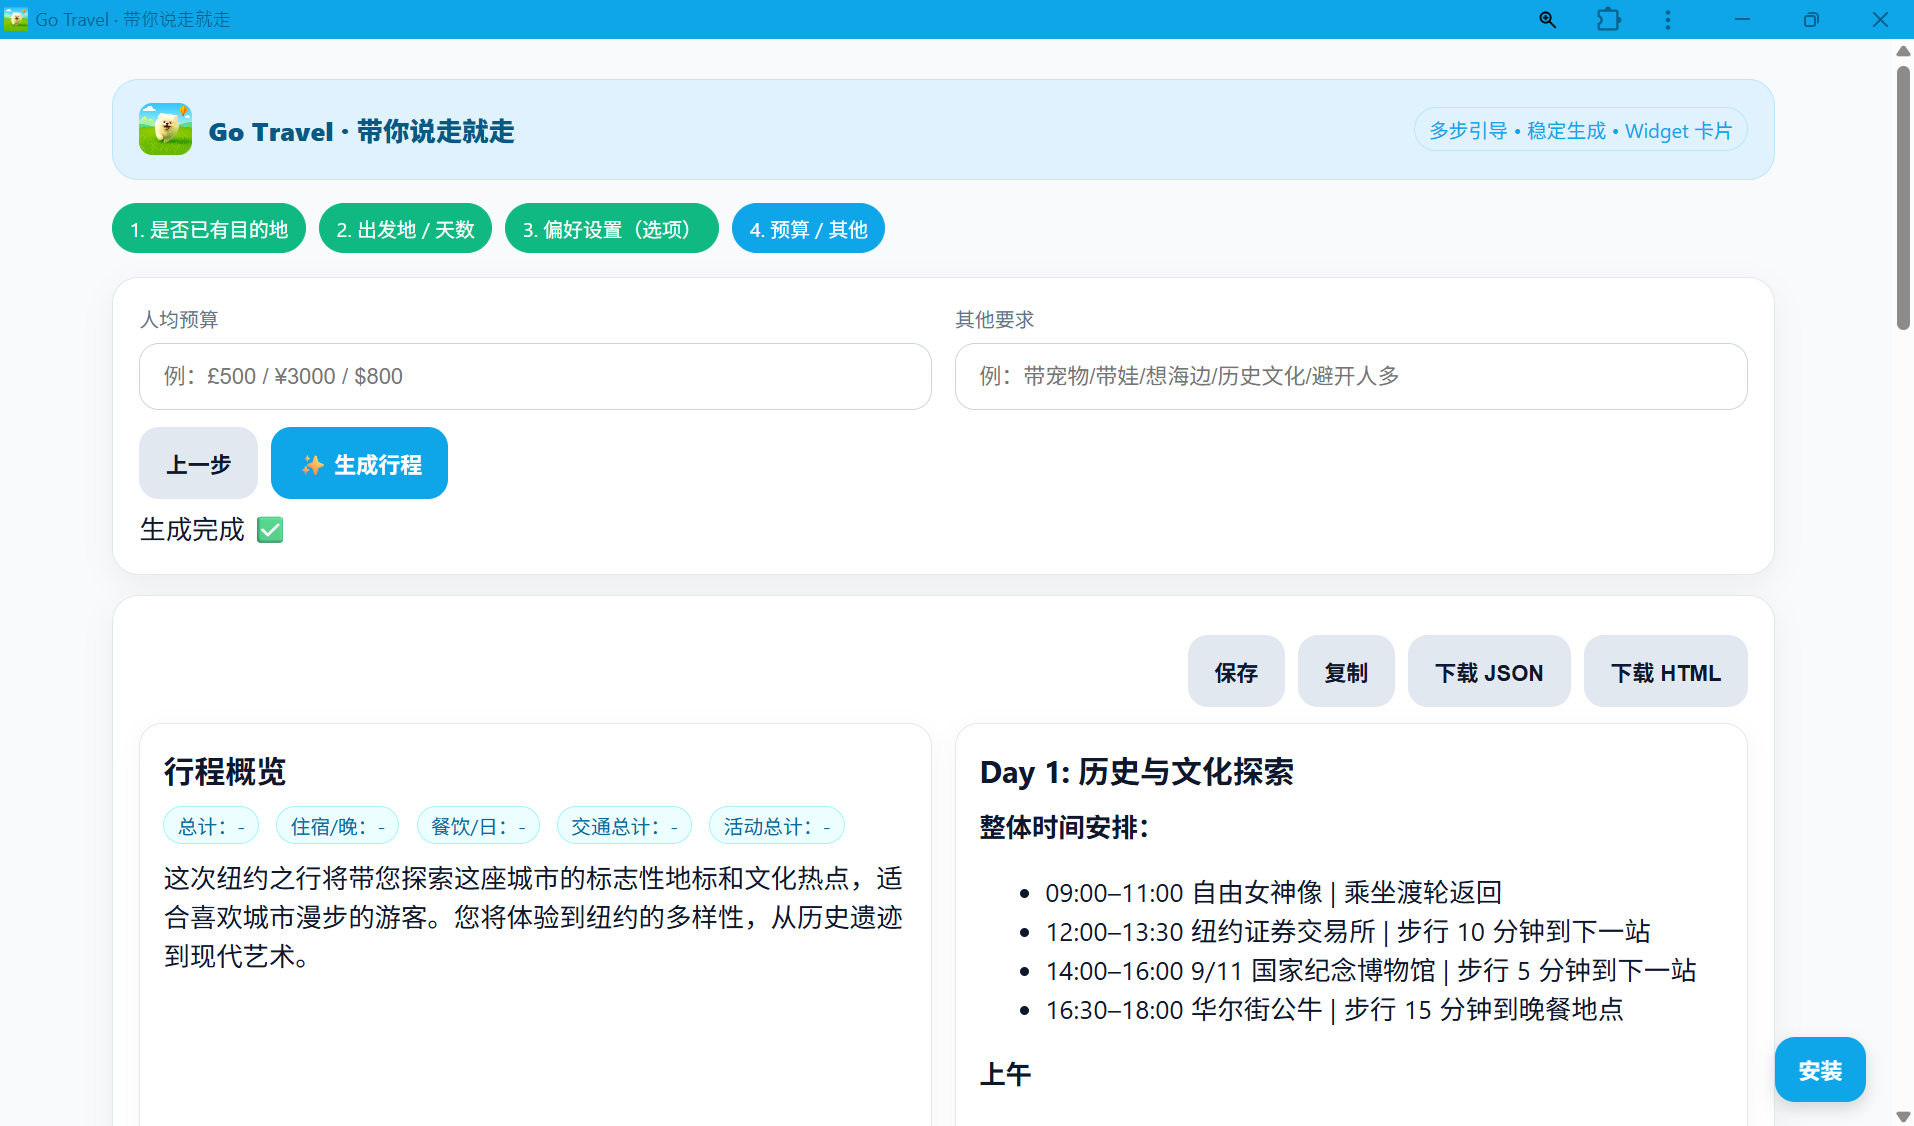Viewport: 1914px width, 1126px height.
Task: Click 下载 HTML button
Action: point(1666,672)
